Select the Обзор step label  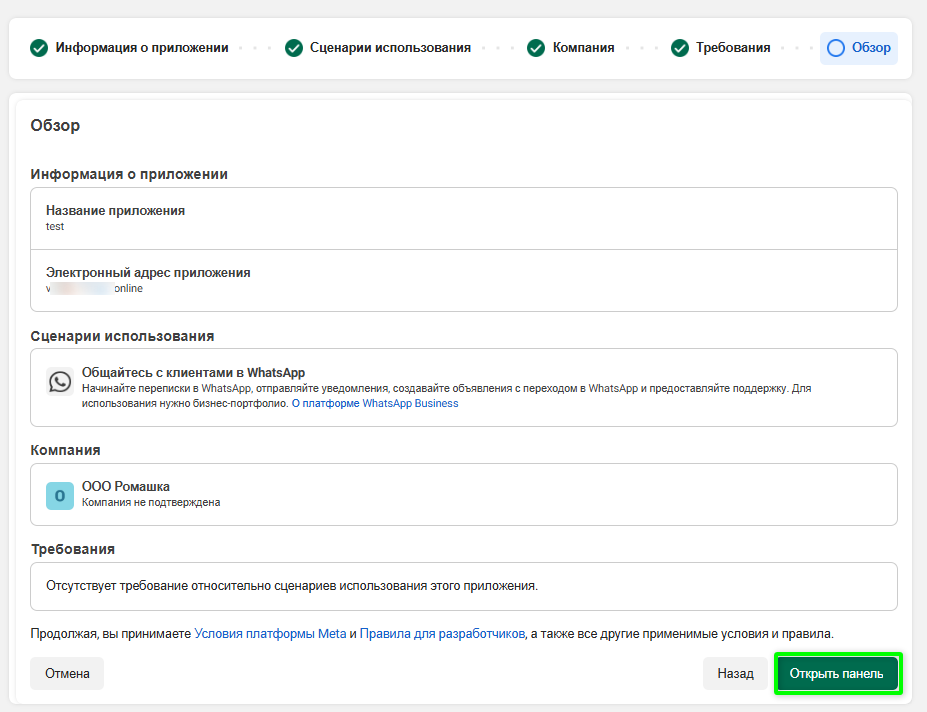coord(871,48)
